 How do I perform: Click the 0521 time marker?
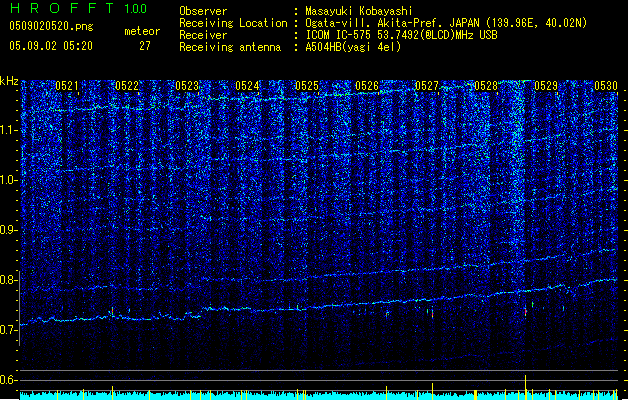68,87
